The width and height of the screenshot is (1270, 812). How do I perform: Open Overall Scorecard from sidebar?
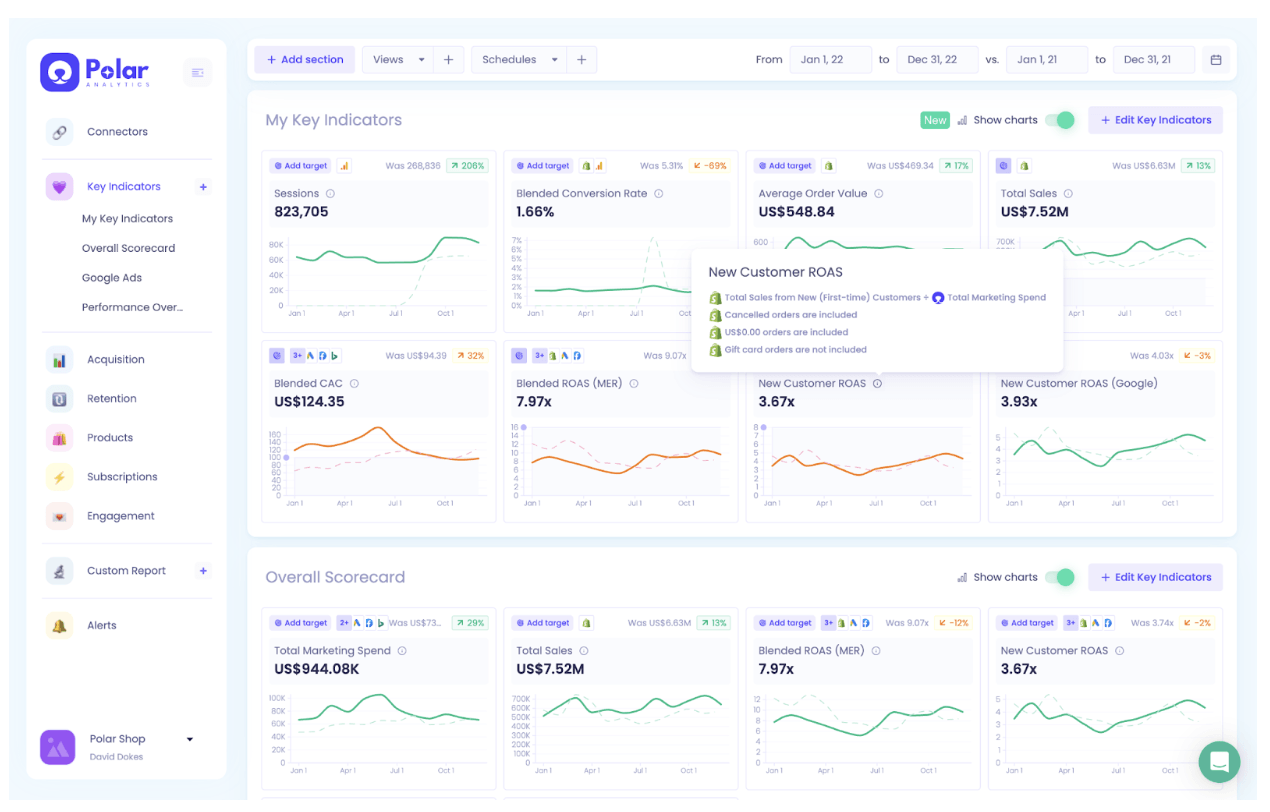point(128,248)
